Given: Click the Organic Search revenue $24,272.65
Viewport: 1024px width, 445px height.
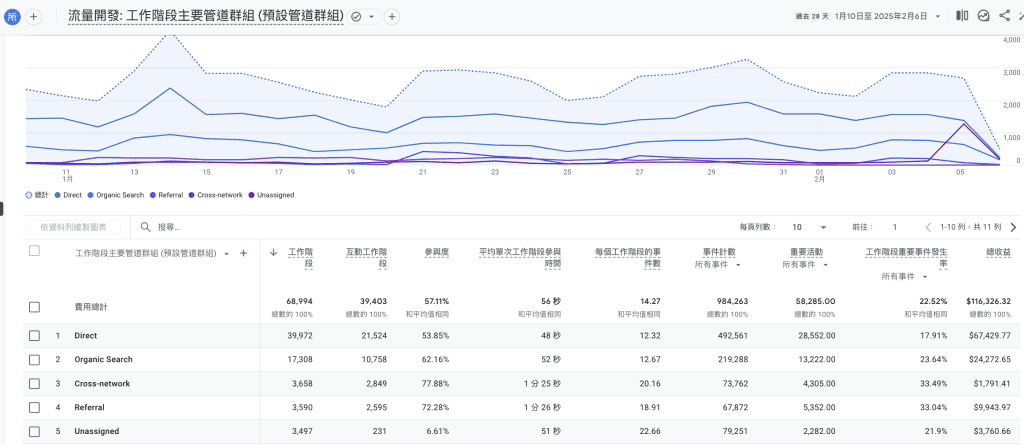Looking at the screenshot, I should click(991, 359).
